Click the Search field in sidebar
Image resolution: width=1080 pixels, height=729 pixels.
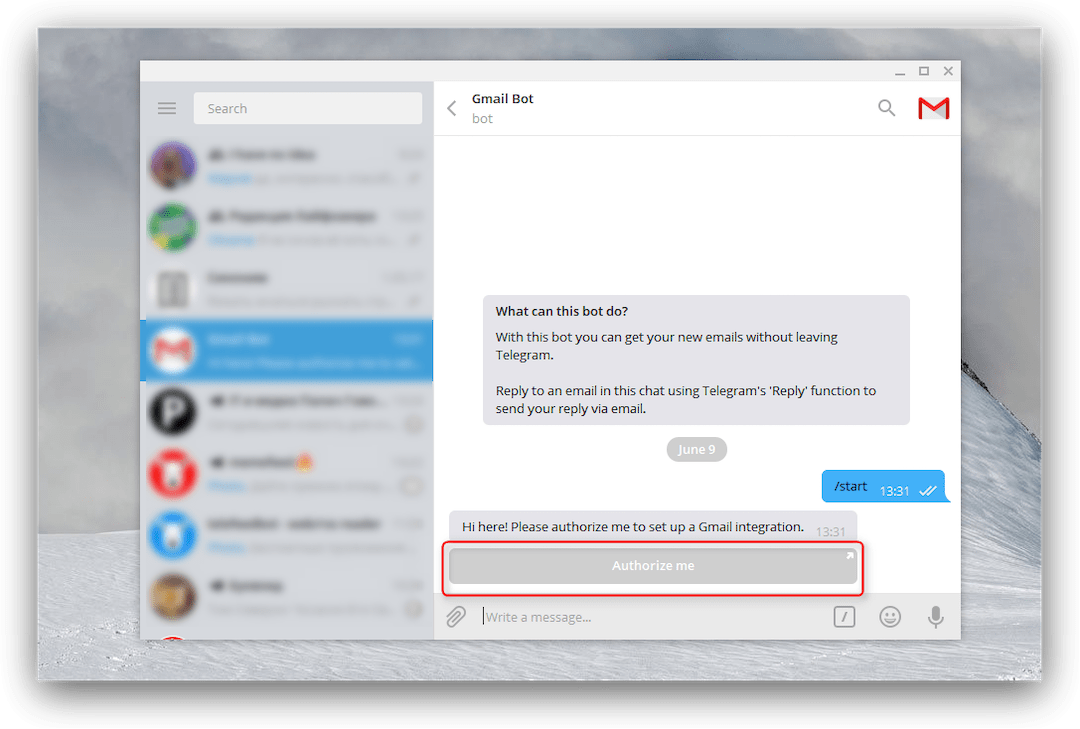click(308, 108)
